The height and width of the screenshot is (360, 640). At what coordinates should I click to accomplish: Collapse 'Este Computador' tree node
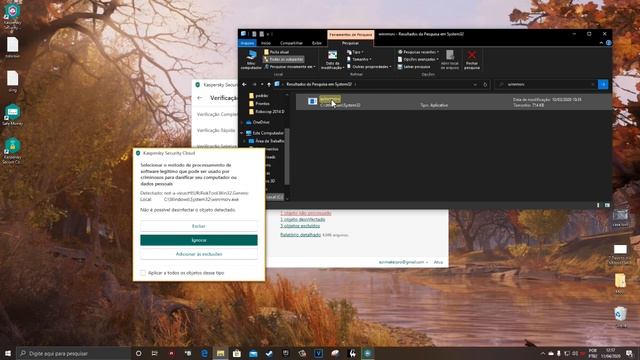pyautogui.click(x=242, y=133)
